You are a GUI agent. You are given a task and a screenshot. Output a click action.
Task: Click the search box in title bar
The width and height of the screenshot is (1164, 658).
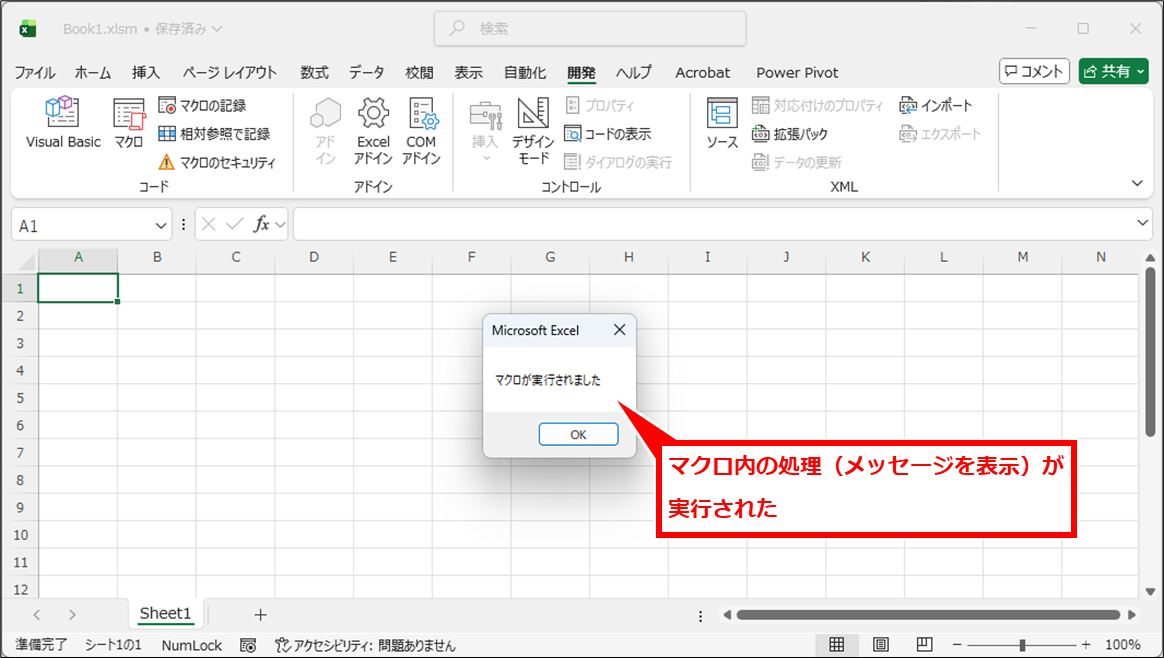coord(590,29)
